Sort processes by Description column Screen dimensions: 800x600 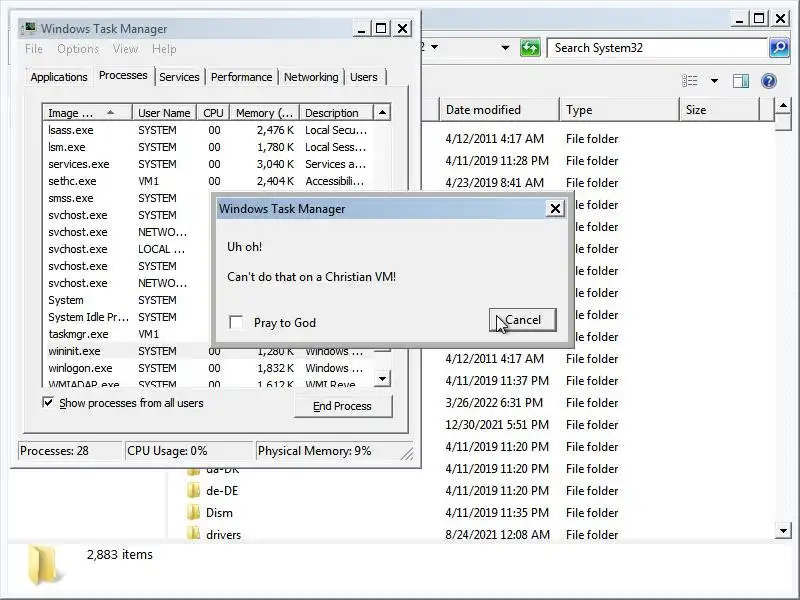click(x=336, y=113)
